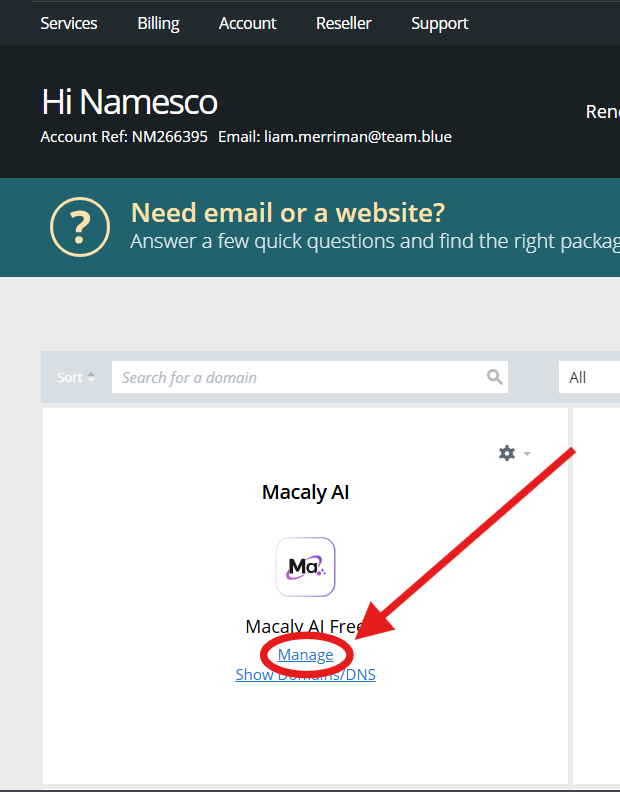The image size is (620, 792).
Task: Open the Billing menu
Action: [x=158, y=23]
